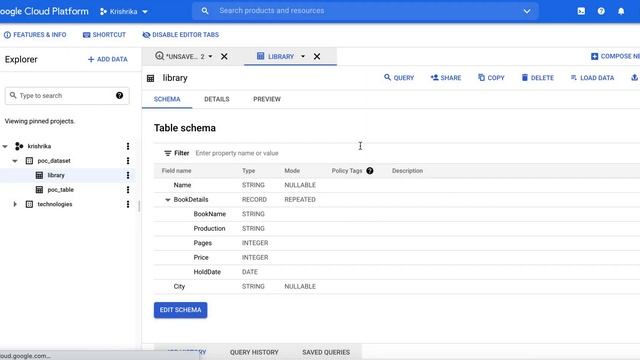This screenshot has width=640, height=360.
Task: Click the Delete table button
Action: [x=538, y=78]
